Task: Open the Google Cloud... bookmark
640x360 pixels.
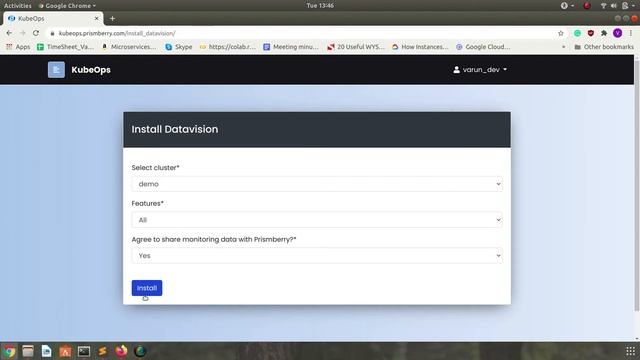Action: (483, 47)
